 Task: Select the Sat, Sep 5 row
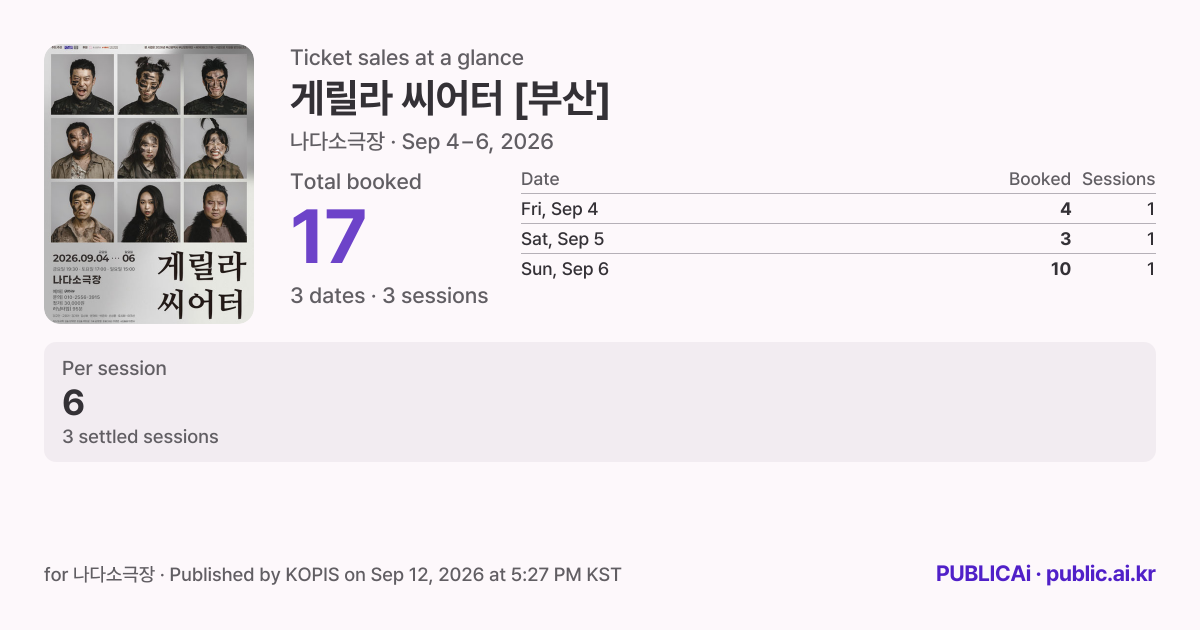838,239
